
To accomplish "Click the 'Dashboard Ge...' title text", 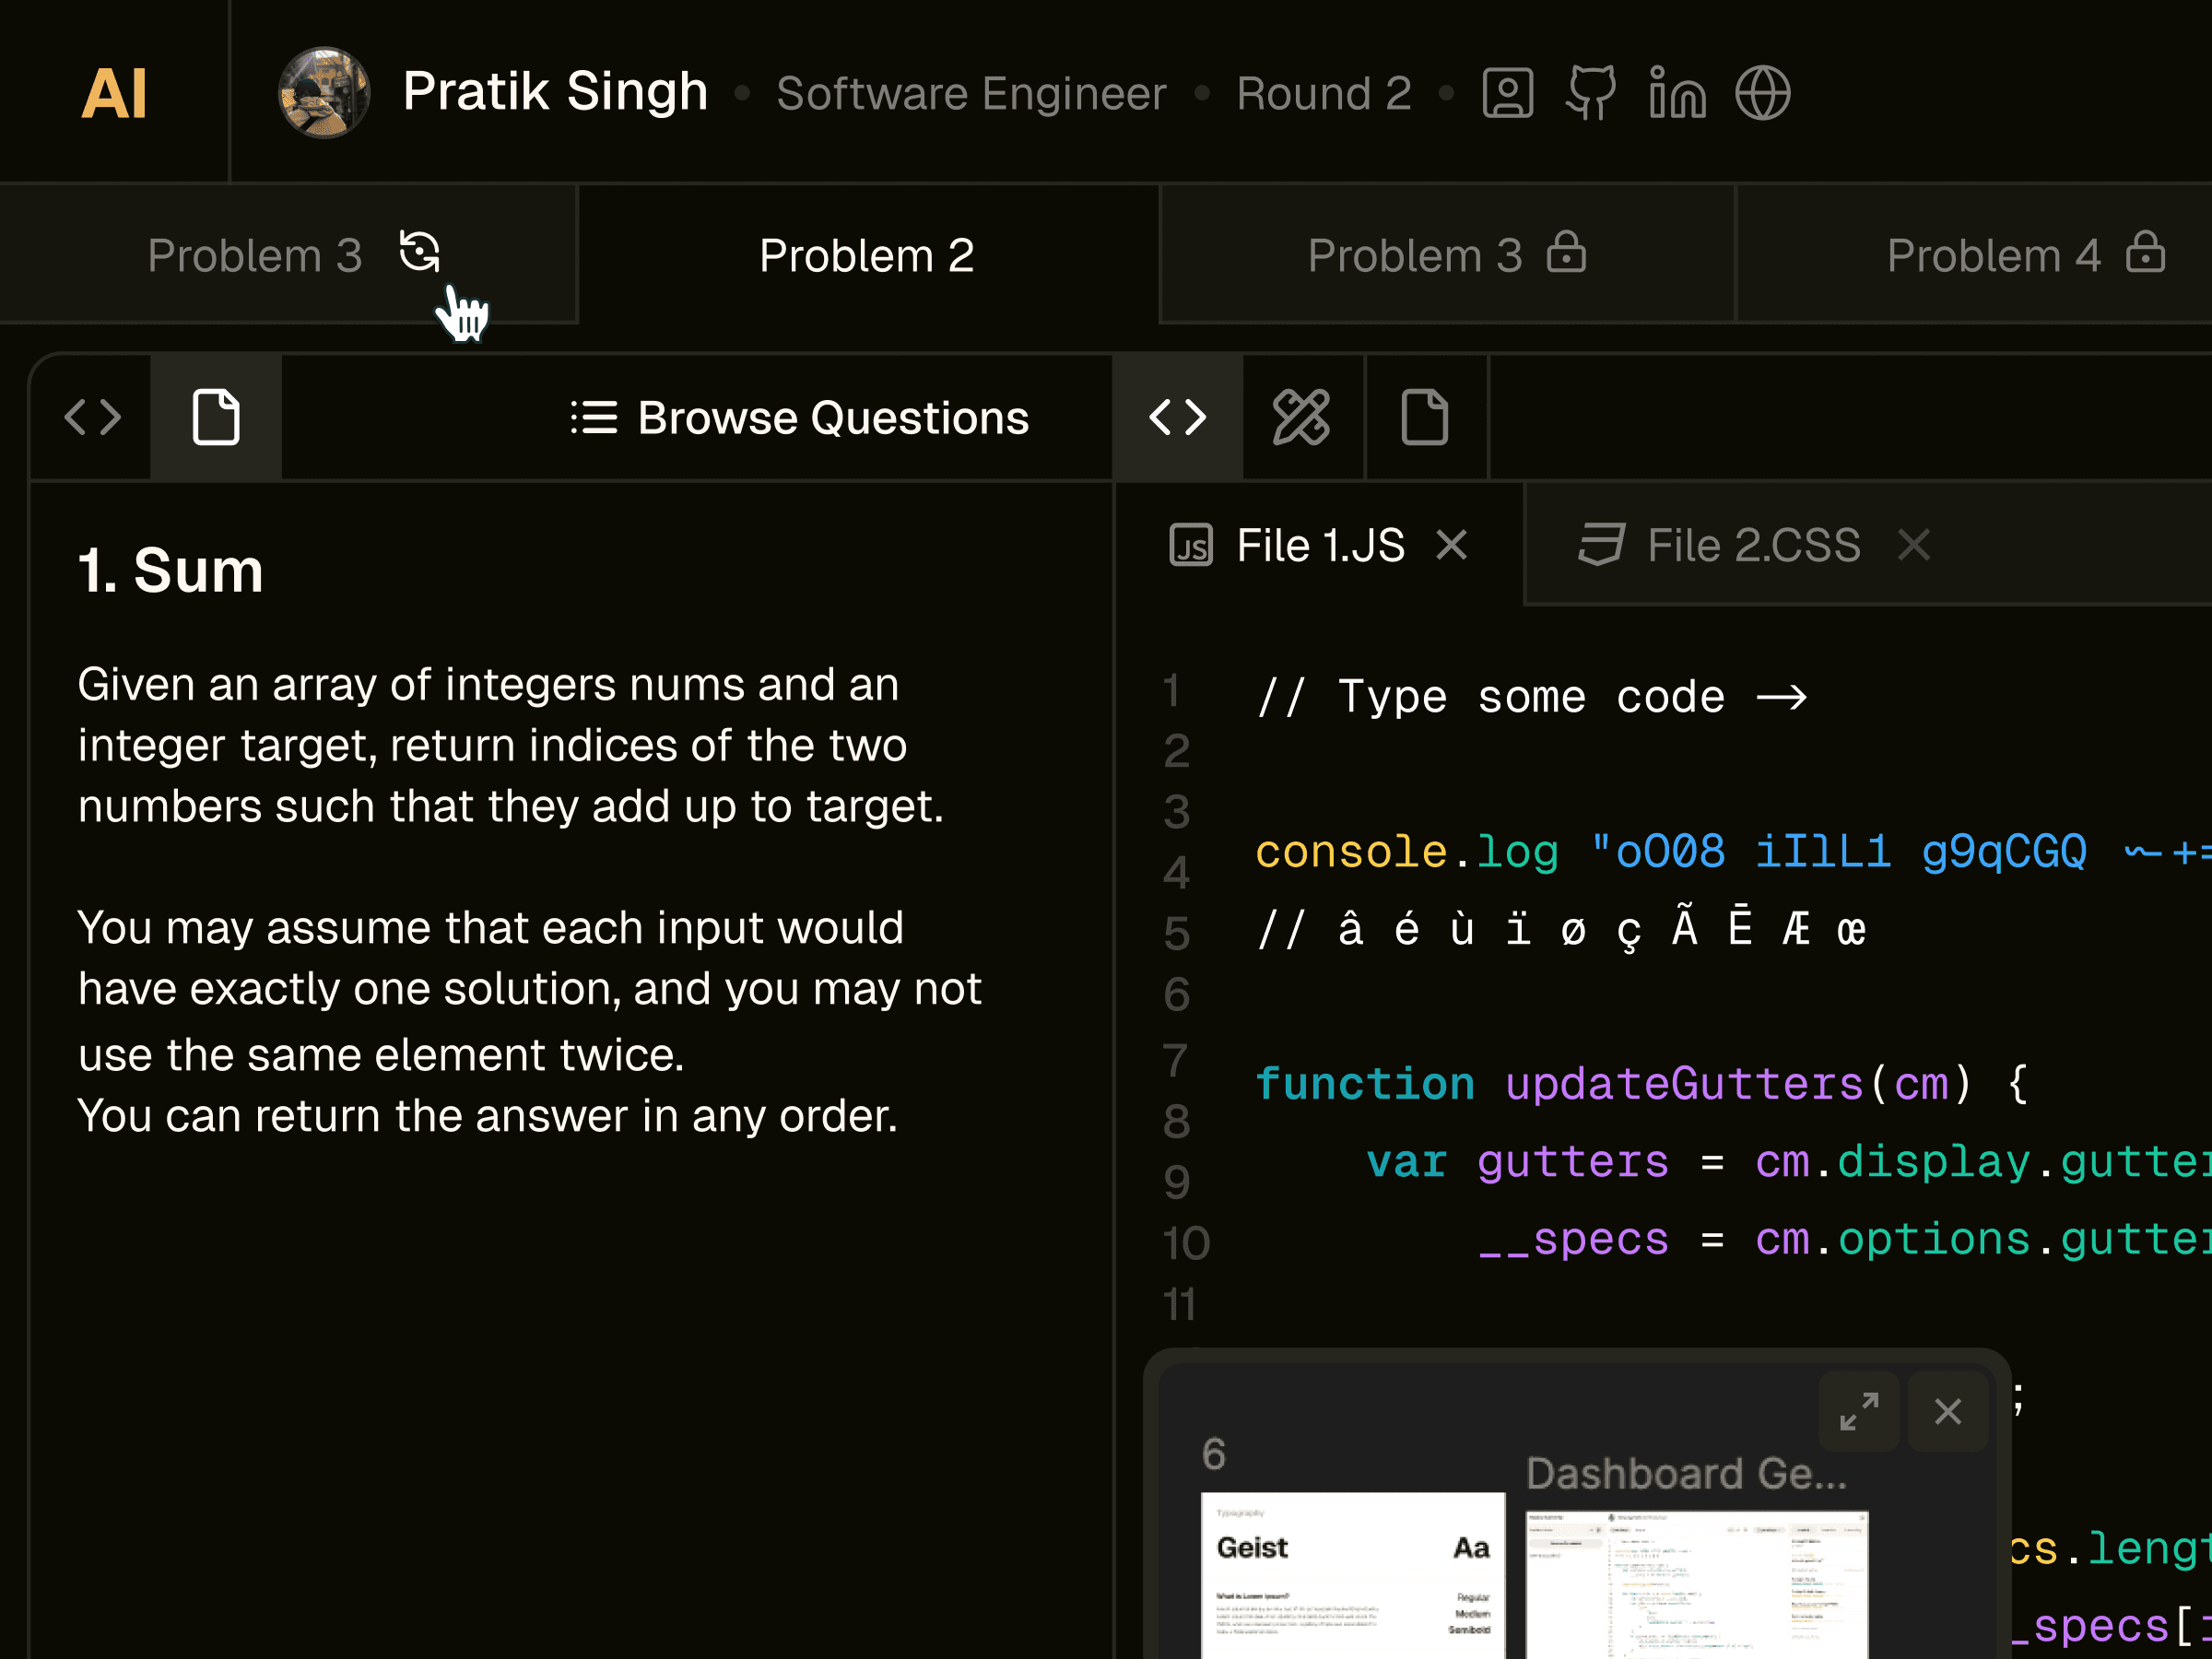I will [x=1686, y=1473].
